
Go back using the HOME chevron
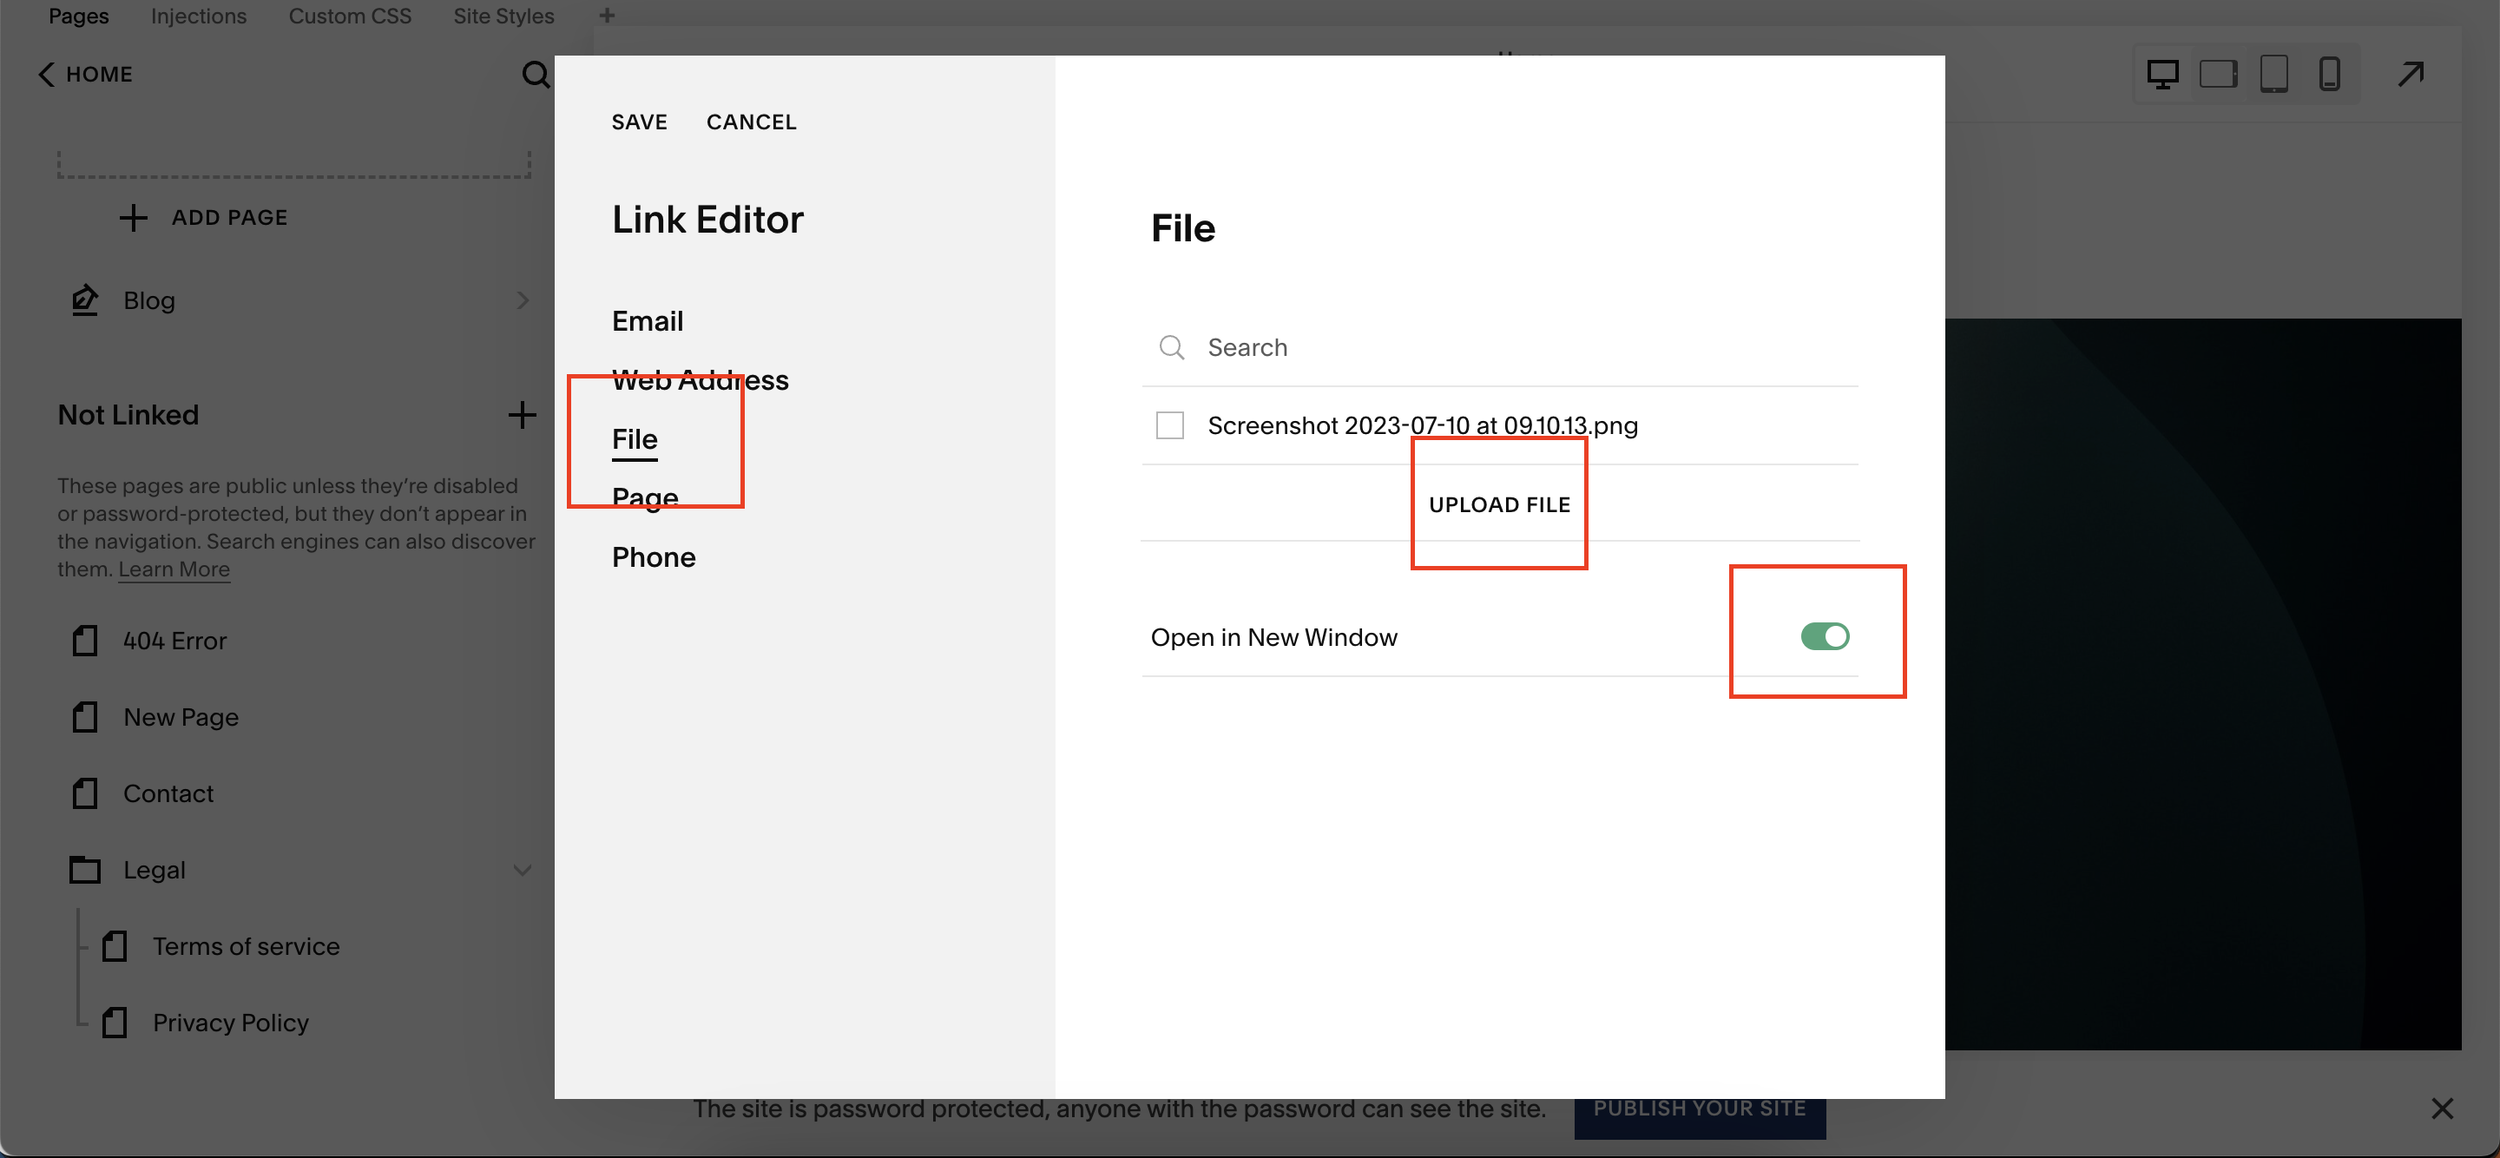[x=46, y=74]
